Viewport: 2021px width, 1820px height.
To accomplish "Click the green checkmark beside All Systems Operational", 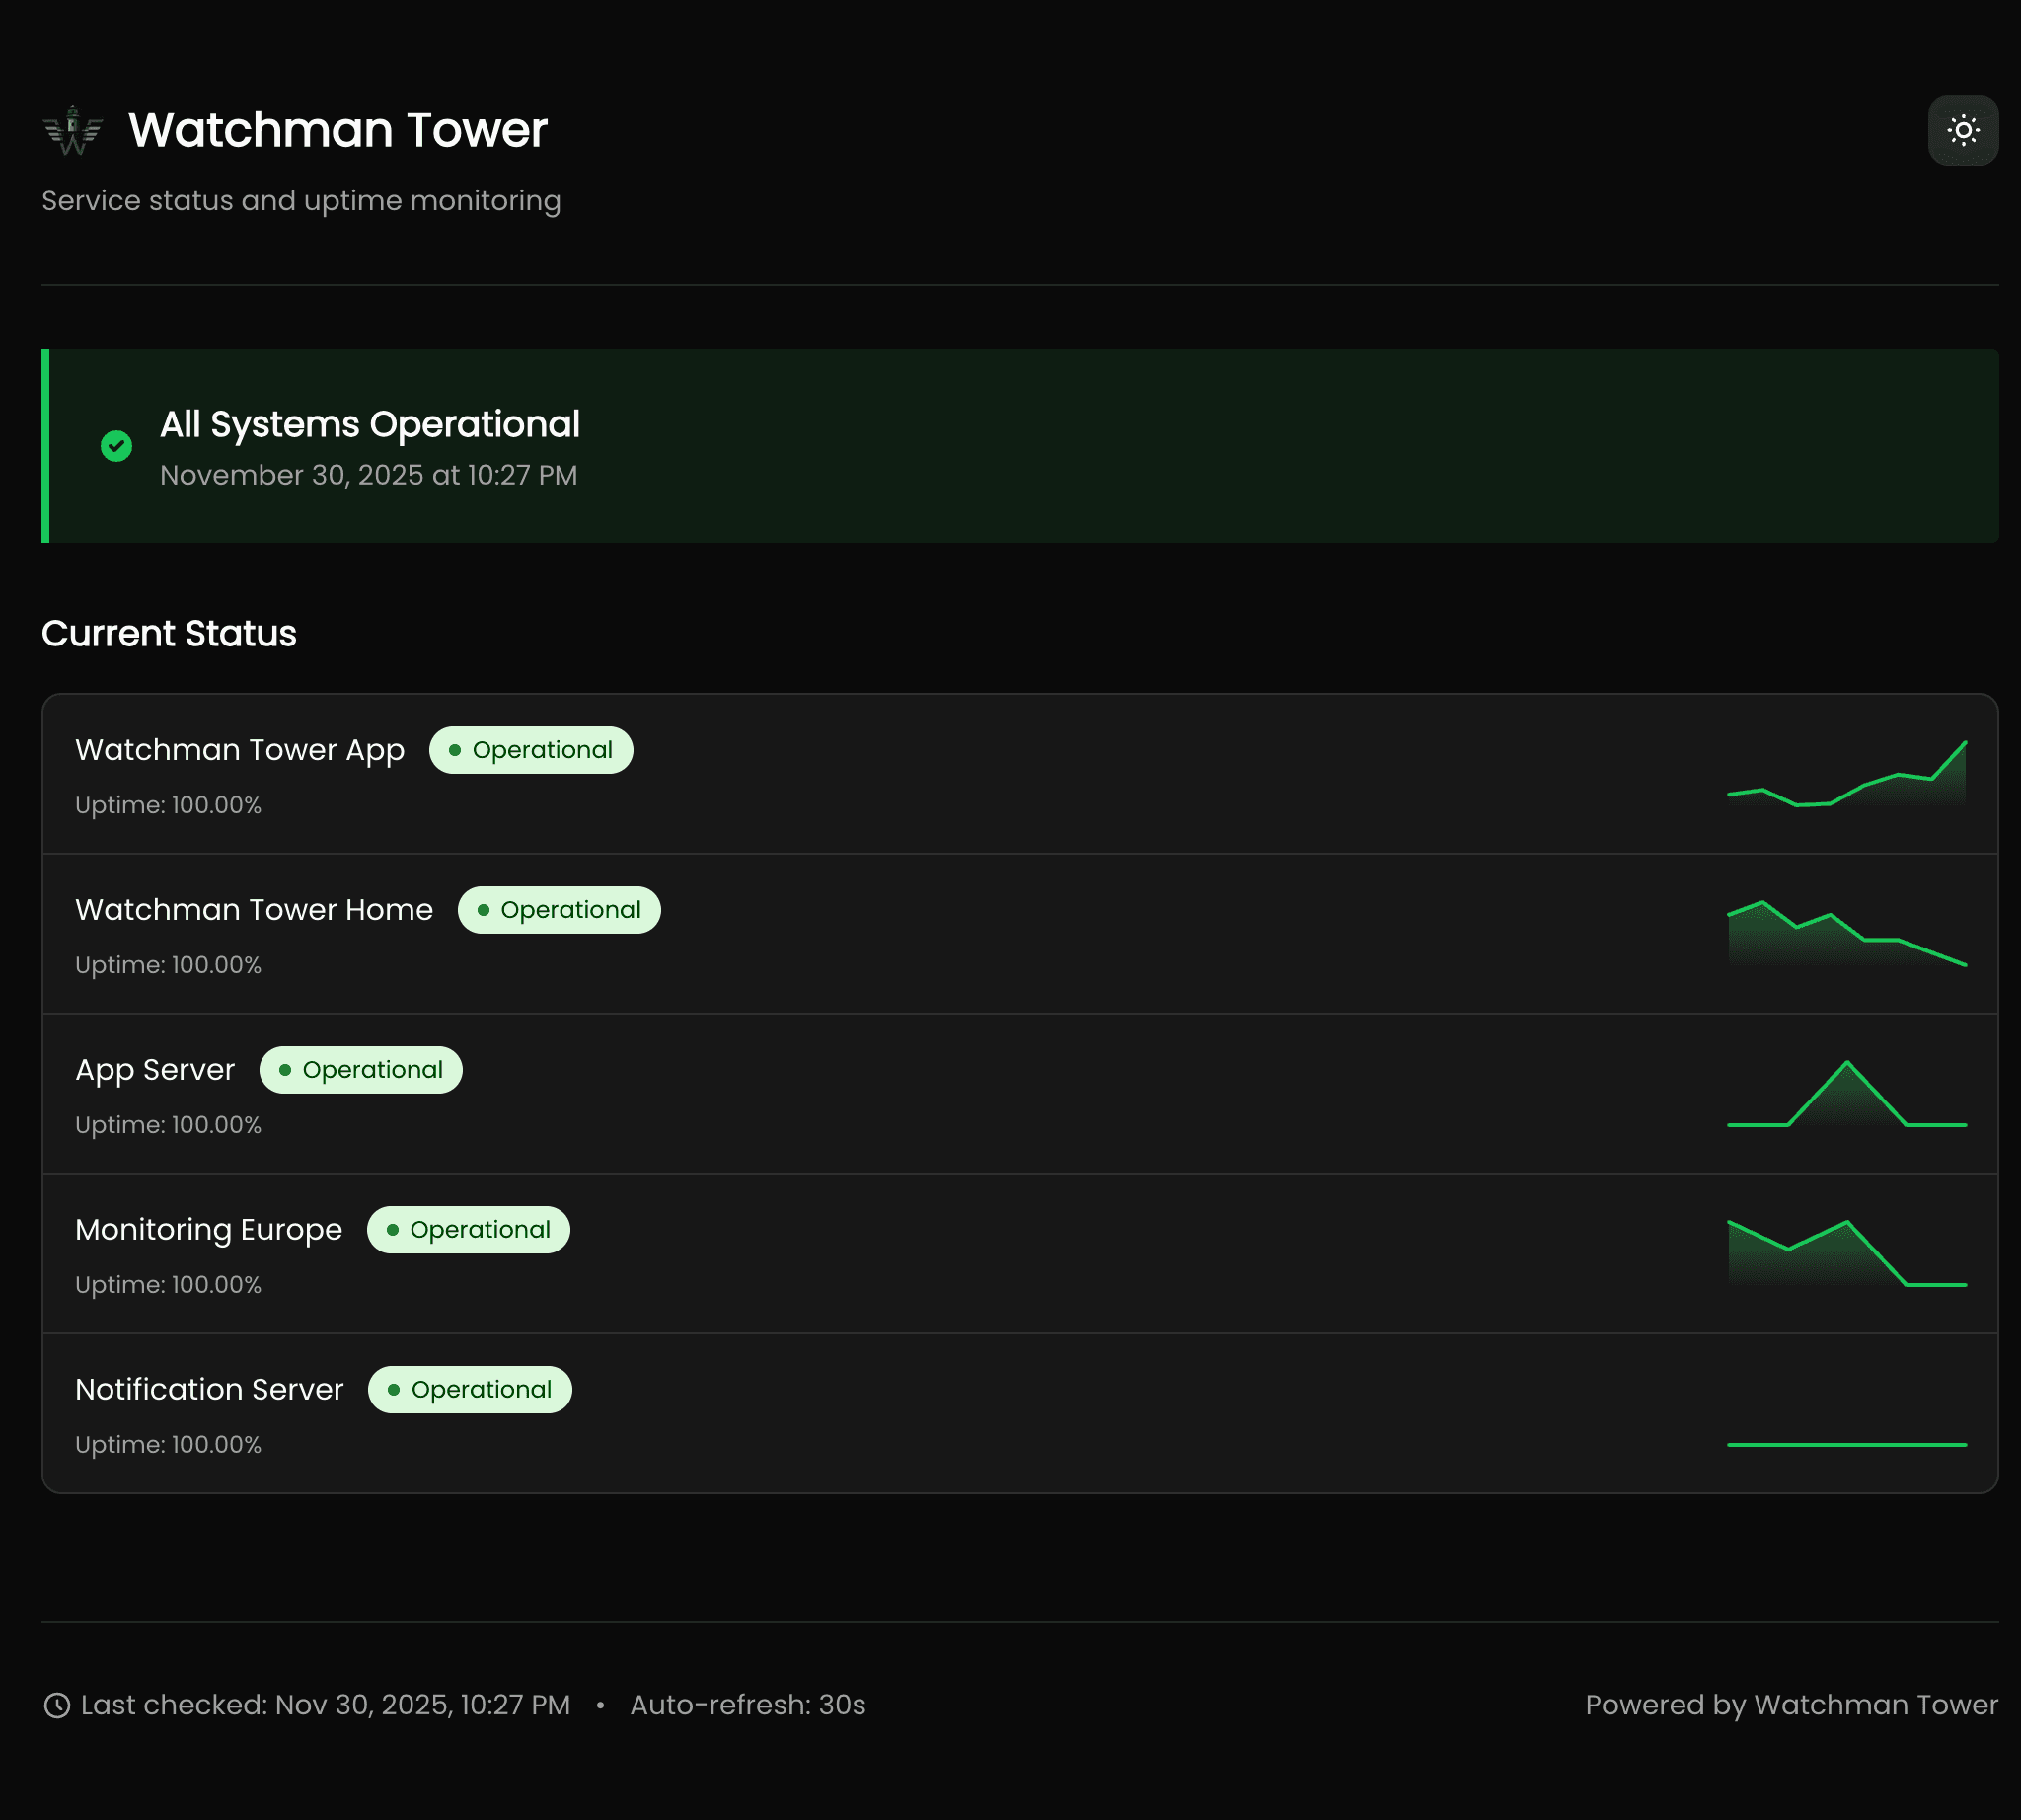I will tap(116, 446).
